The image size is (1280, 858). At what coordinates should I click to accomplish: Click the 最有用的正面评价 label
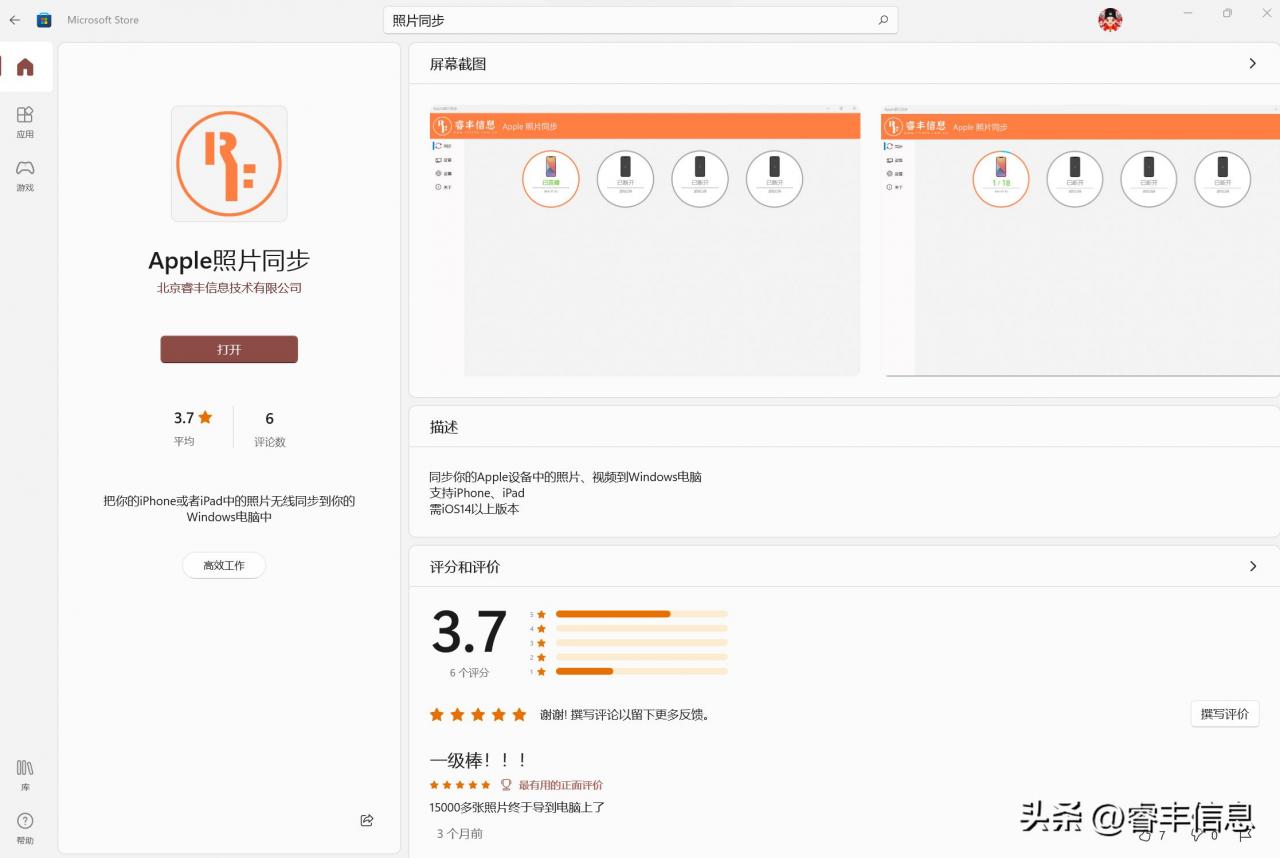(560, 785)
